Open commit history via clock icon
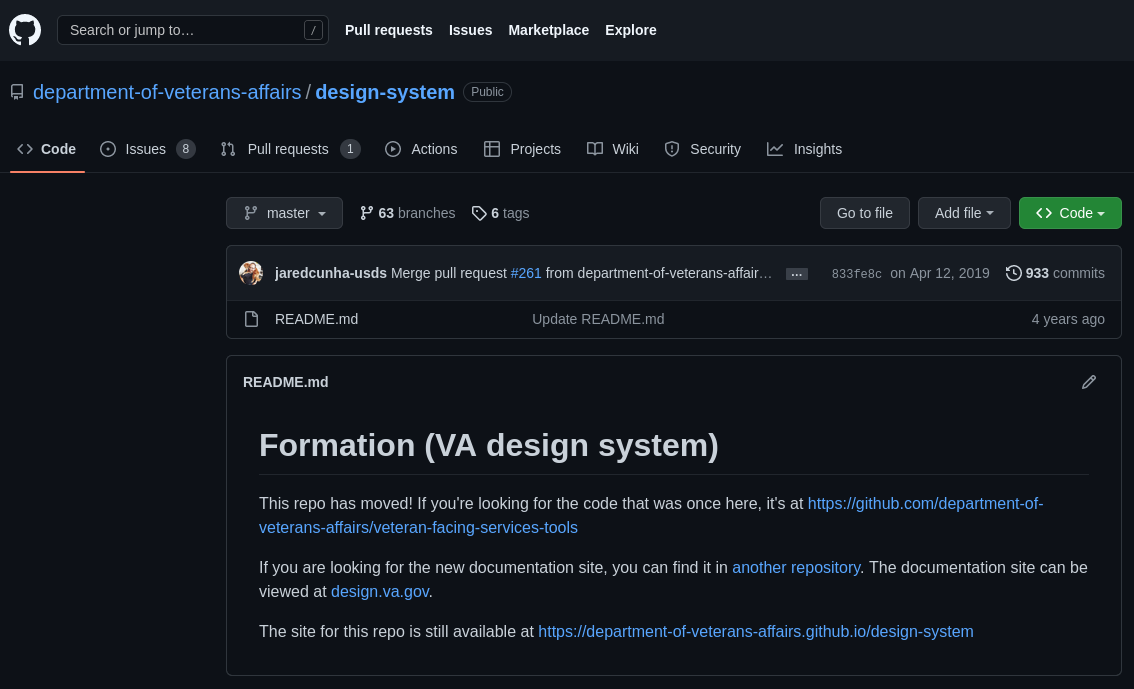 click(x=1014, y=273)
